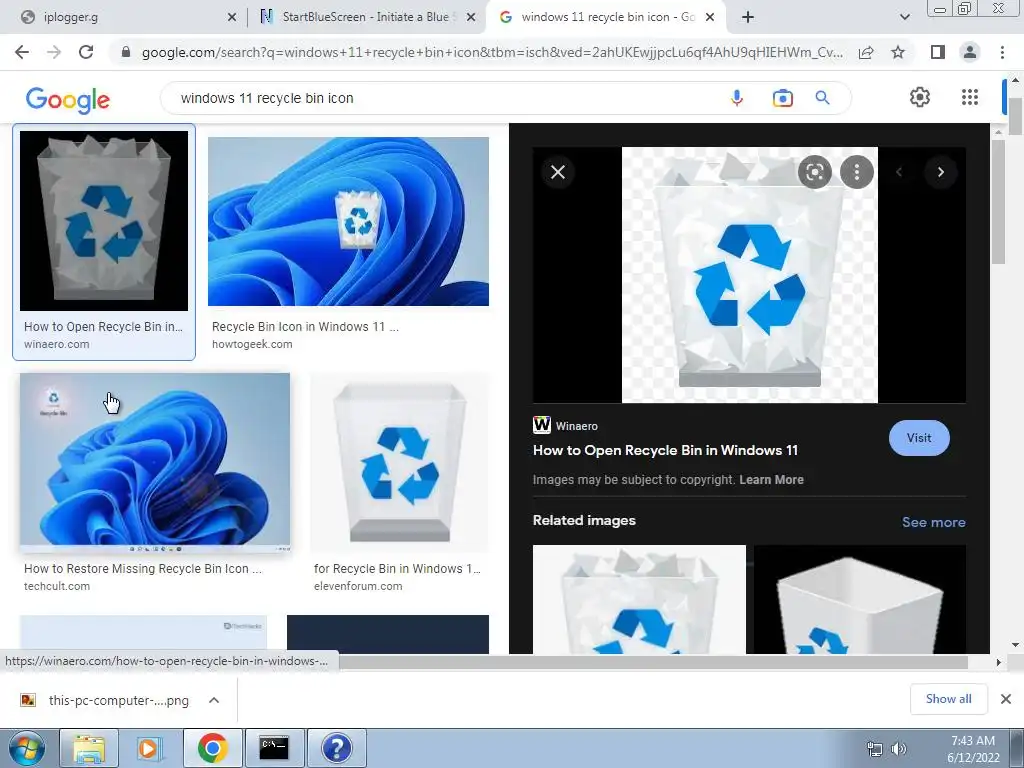Open Command Prompt taskbar icon
1024x768 pixels.
click(274, 748)
